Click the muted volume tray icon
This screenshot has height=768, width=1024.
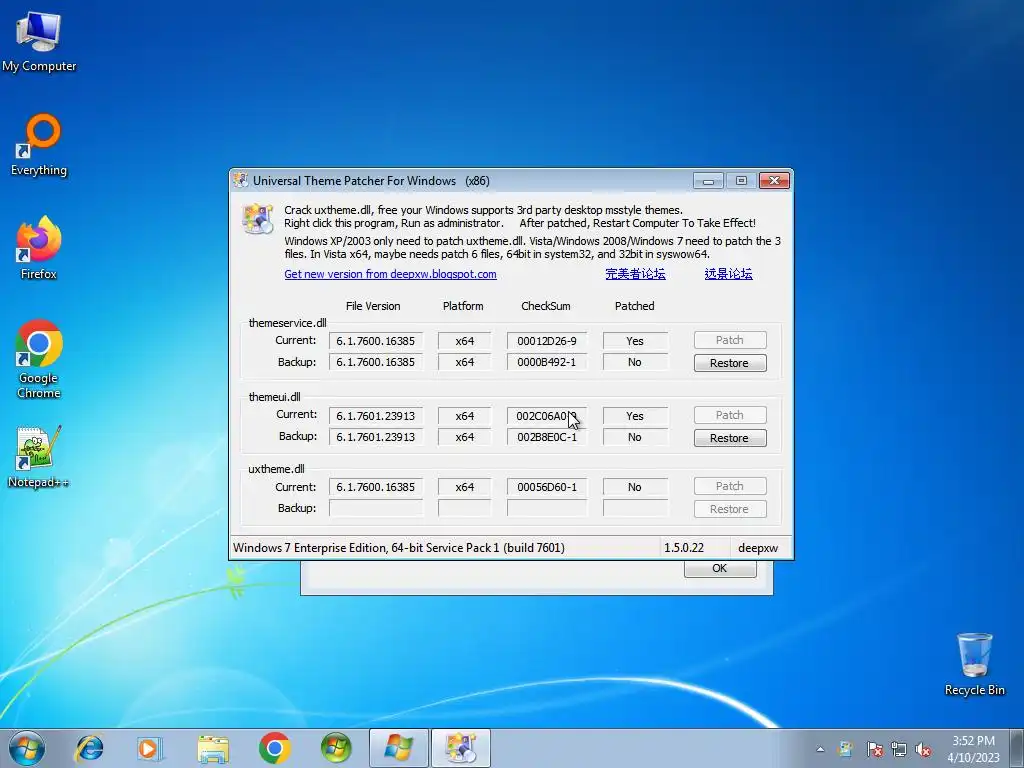tap(923, 749)
